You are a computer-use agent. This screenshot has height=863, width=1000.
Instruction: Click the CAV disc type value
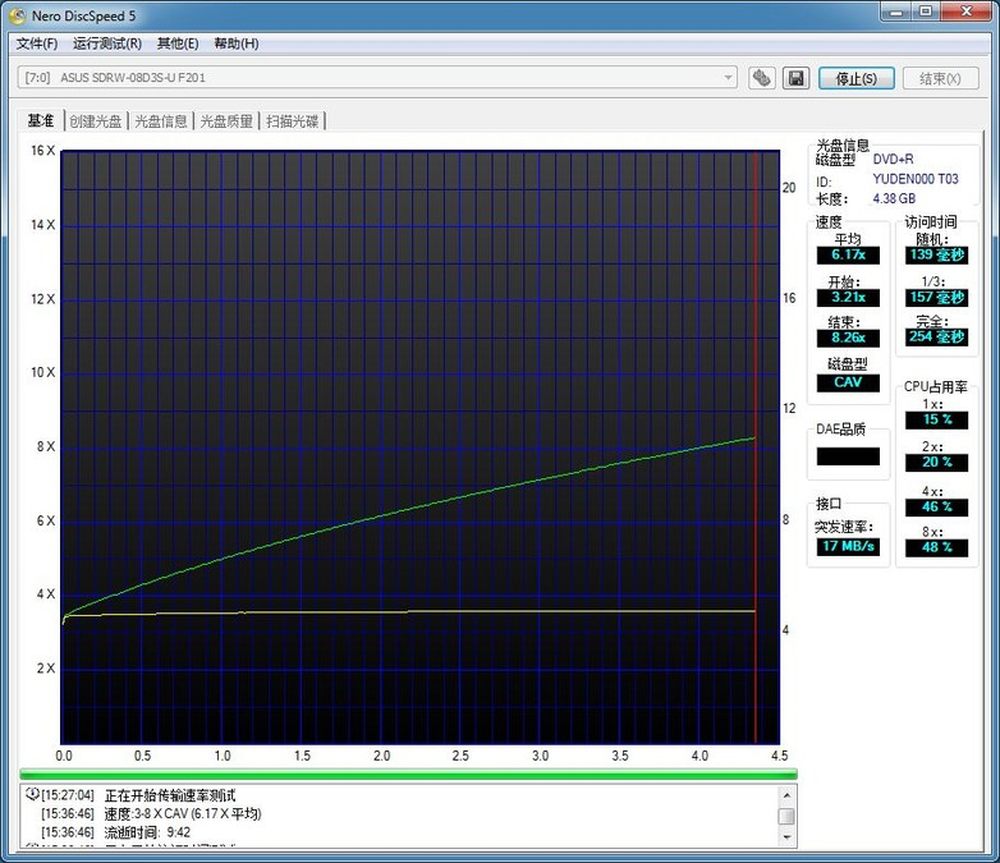pyautogui.click(x=848, y=382)
